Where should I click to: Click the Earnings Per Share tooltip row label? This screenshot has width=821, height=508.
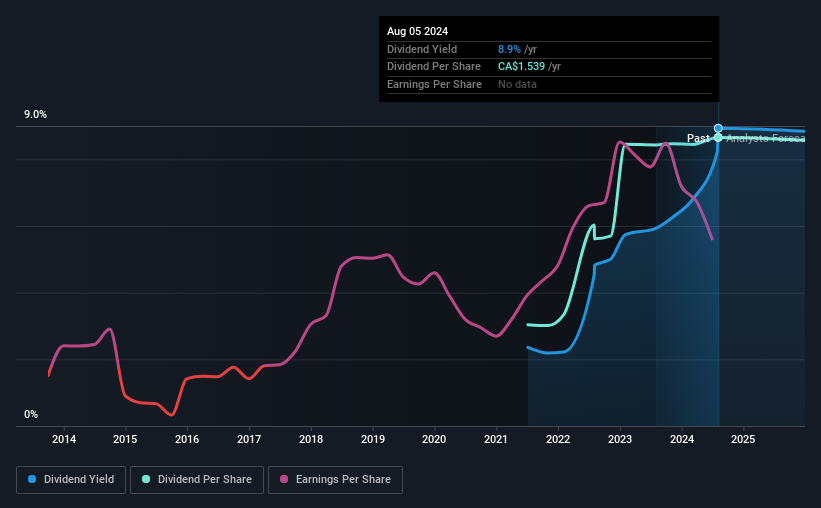pos(434,84)
